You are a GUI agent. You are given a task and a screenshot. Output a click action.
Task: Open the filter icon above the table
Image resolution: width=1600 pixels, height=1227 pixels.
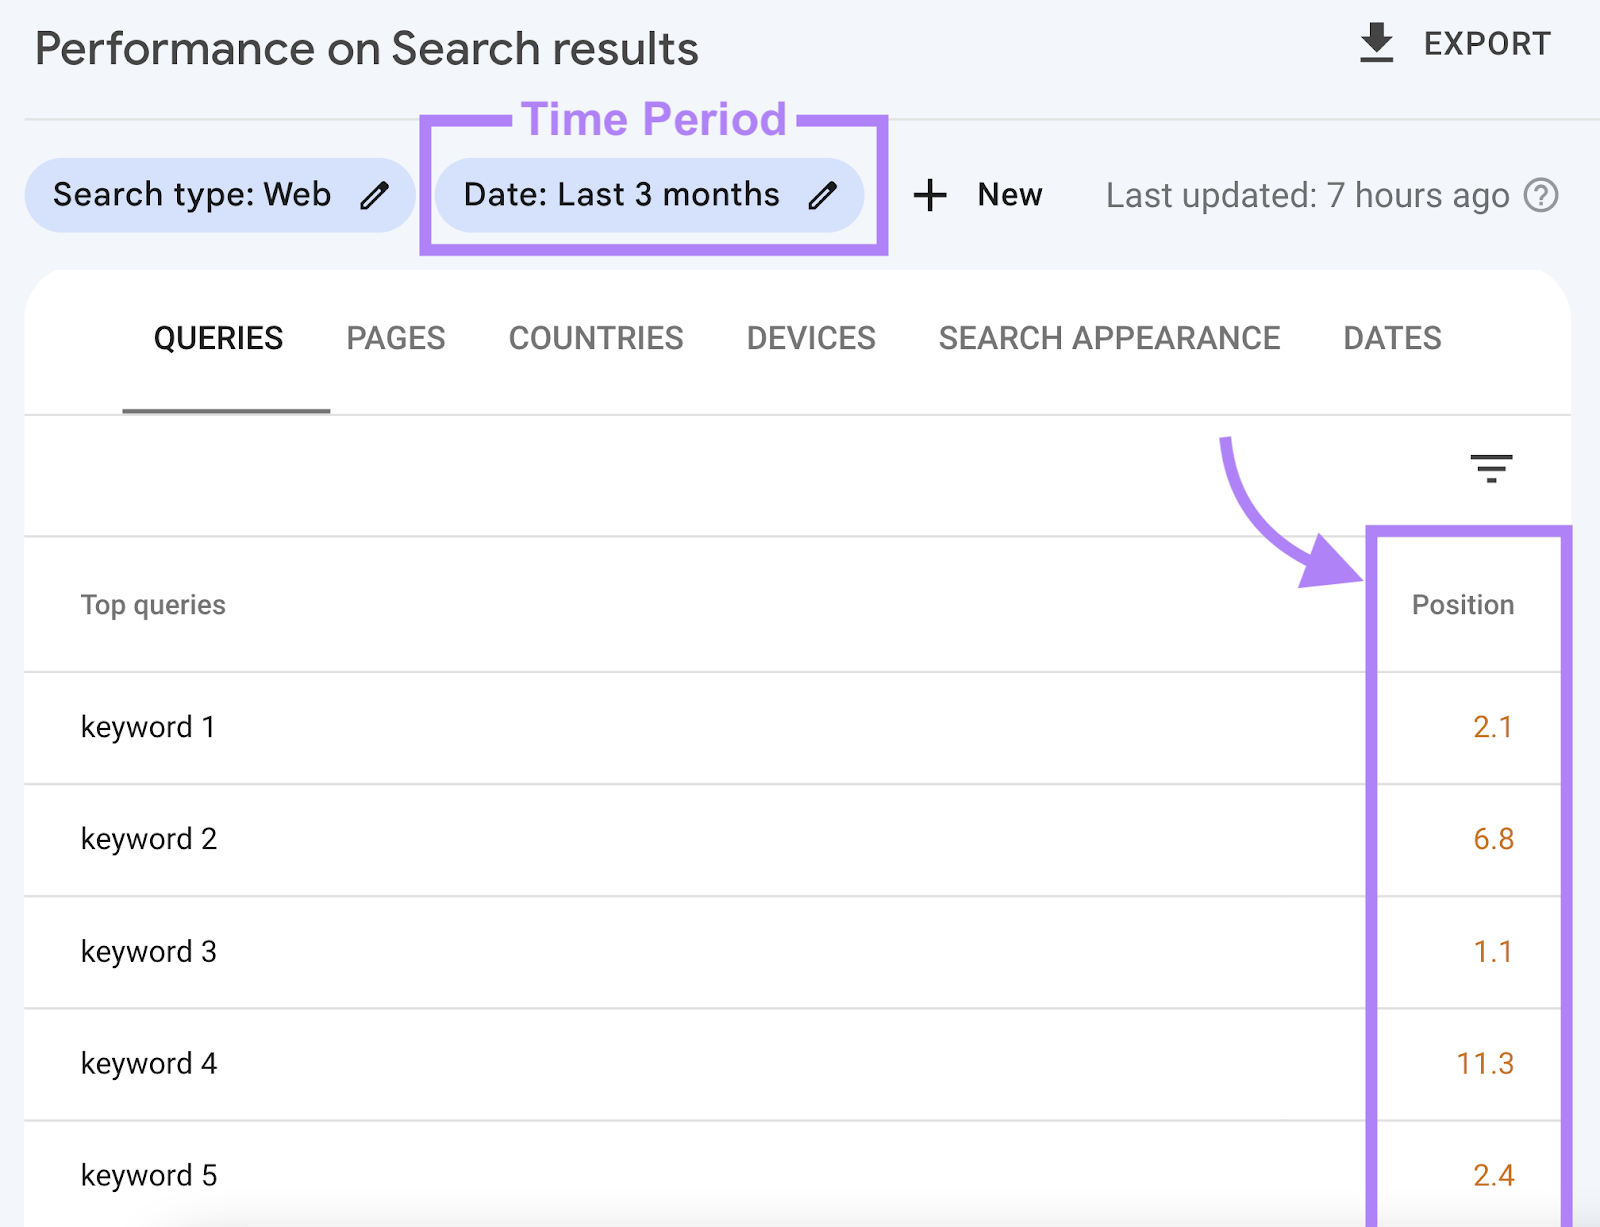[x=1491, y=467]
